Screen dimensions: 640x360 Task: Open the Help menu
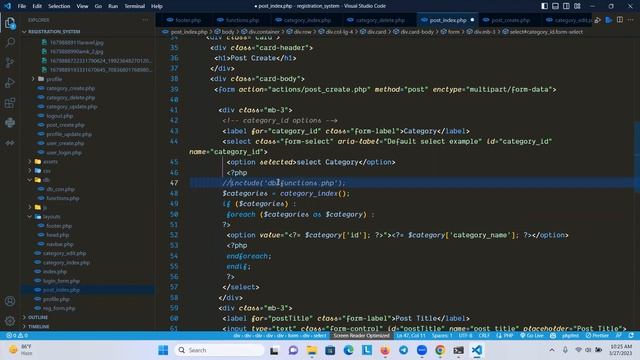[x=157, y=6]
